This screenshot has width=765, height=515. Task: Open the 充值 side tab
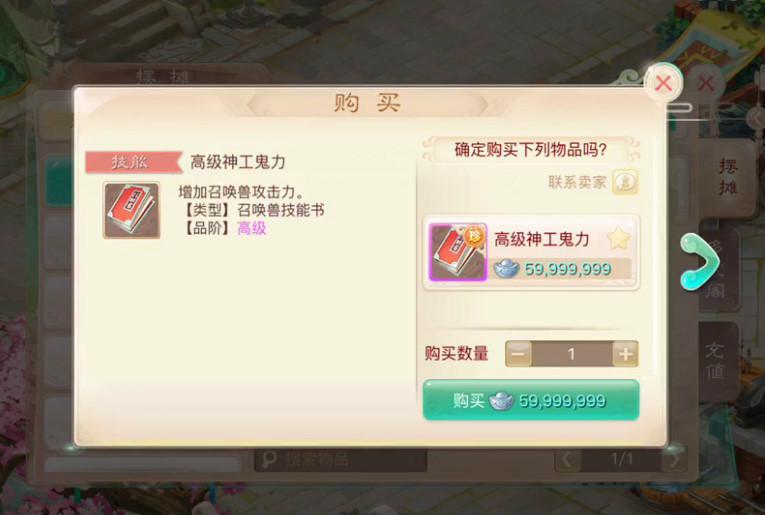point(715,361)
